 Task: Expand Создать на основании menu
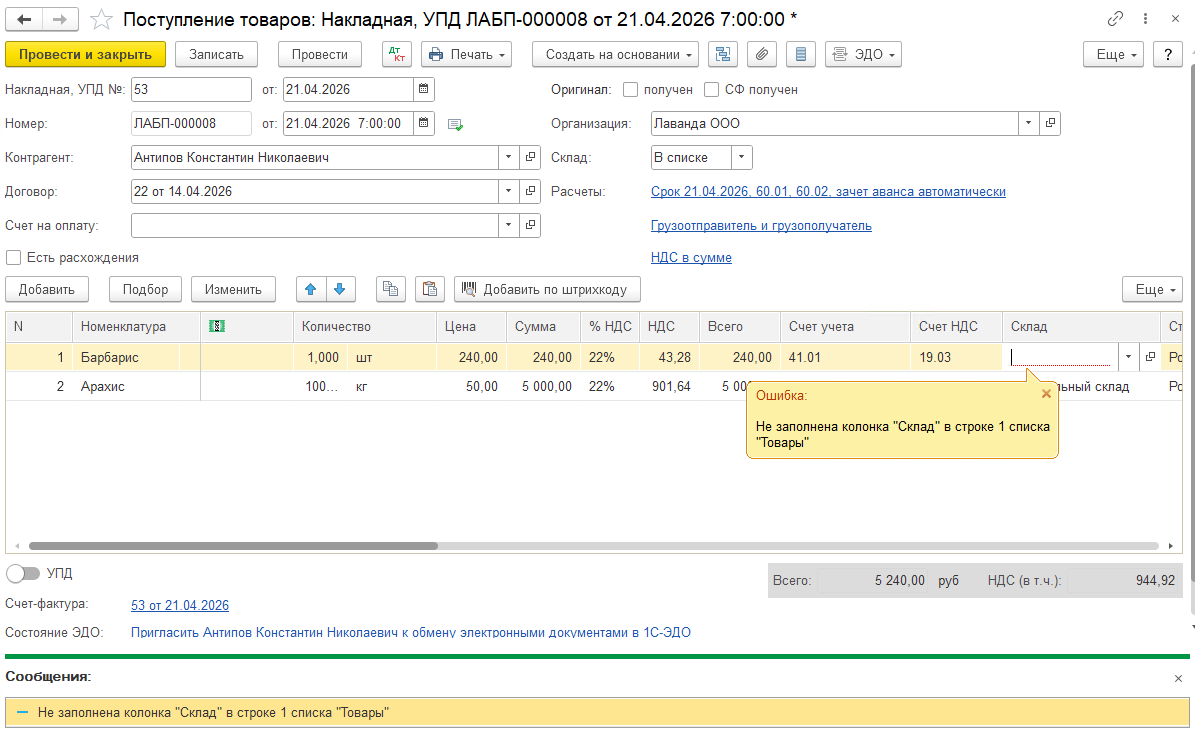pos(615,54)
